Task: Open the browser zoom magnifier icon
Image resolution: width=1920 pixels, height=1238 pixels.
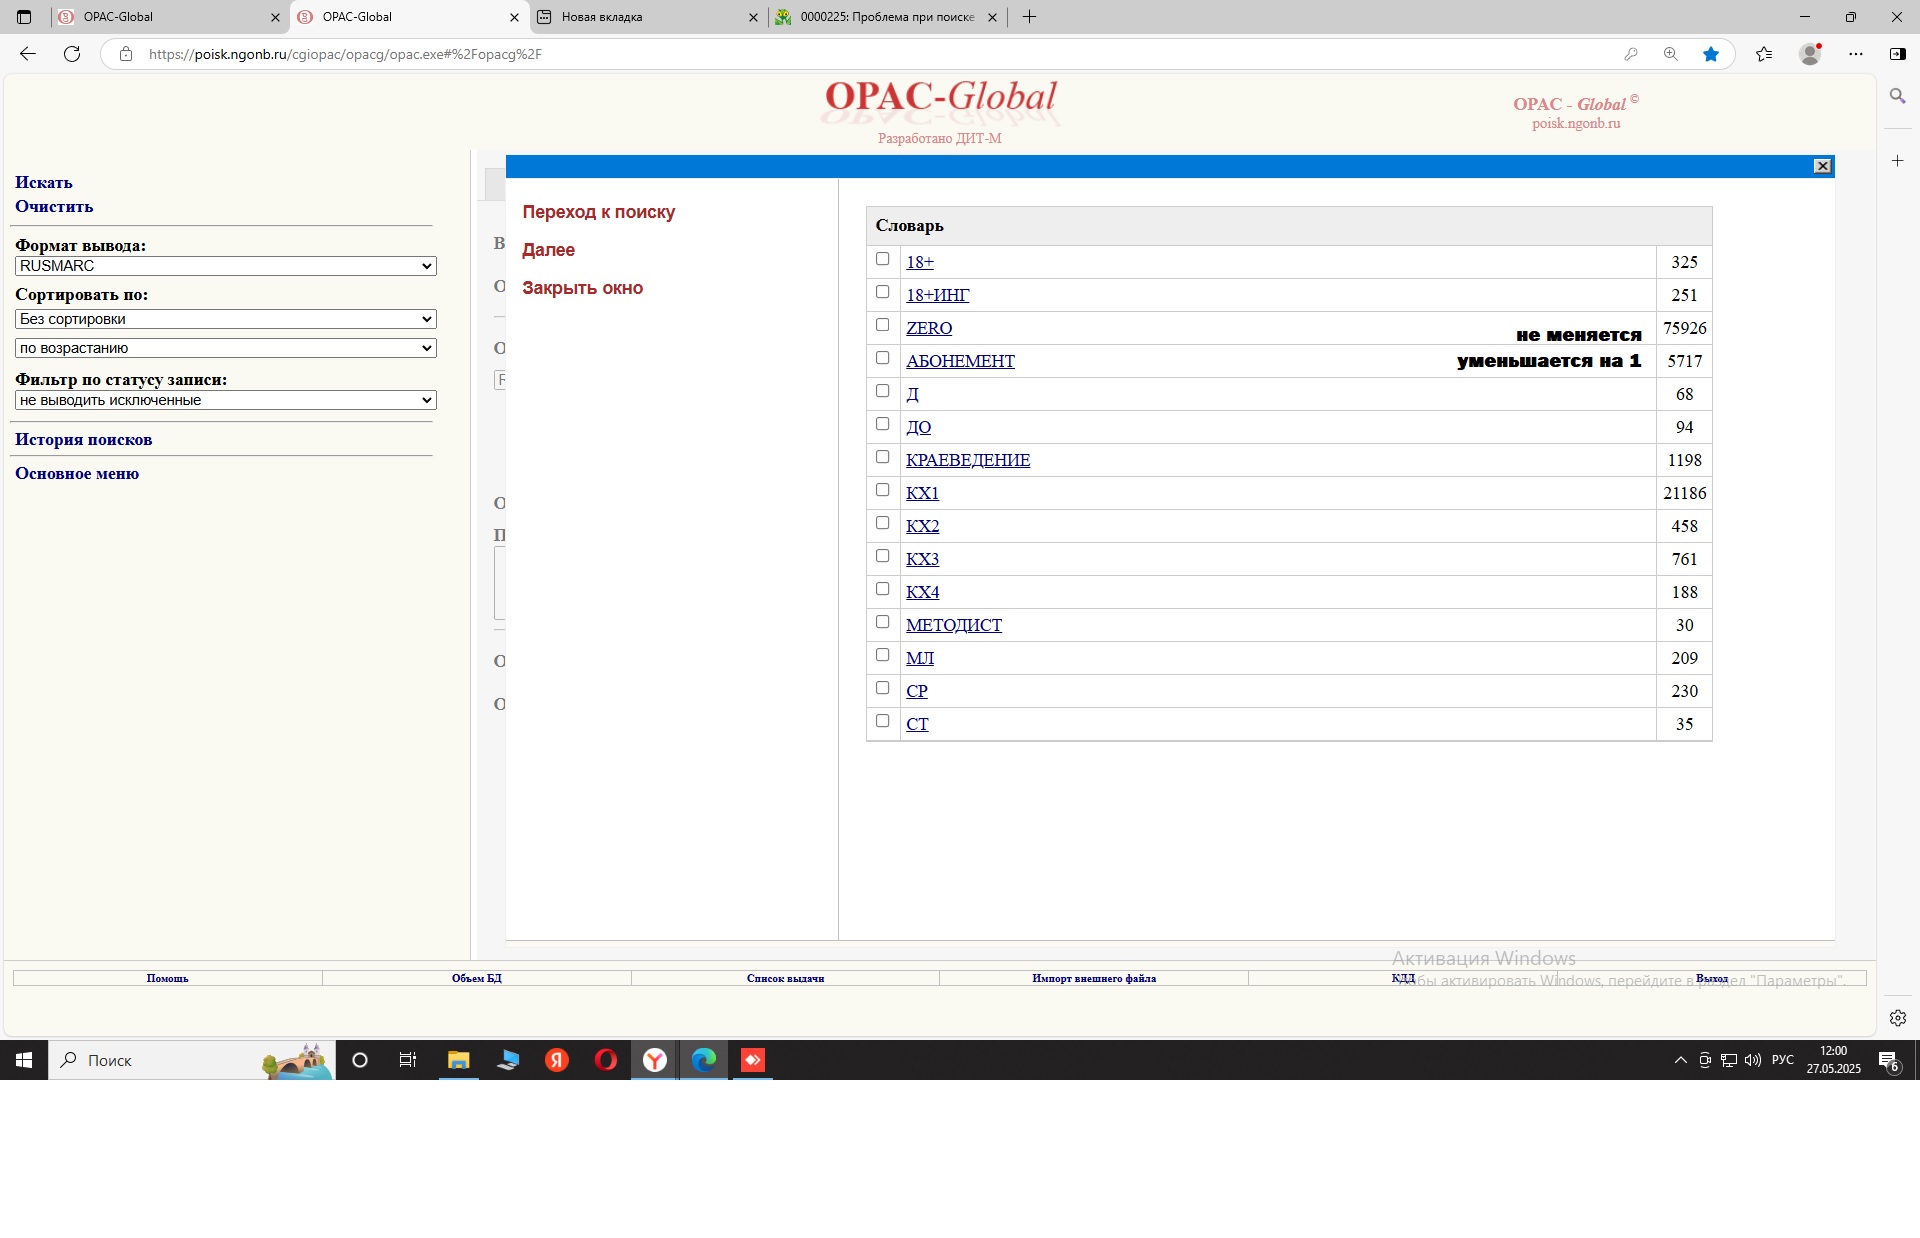Action: [x=1670, y=54]
